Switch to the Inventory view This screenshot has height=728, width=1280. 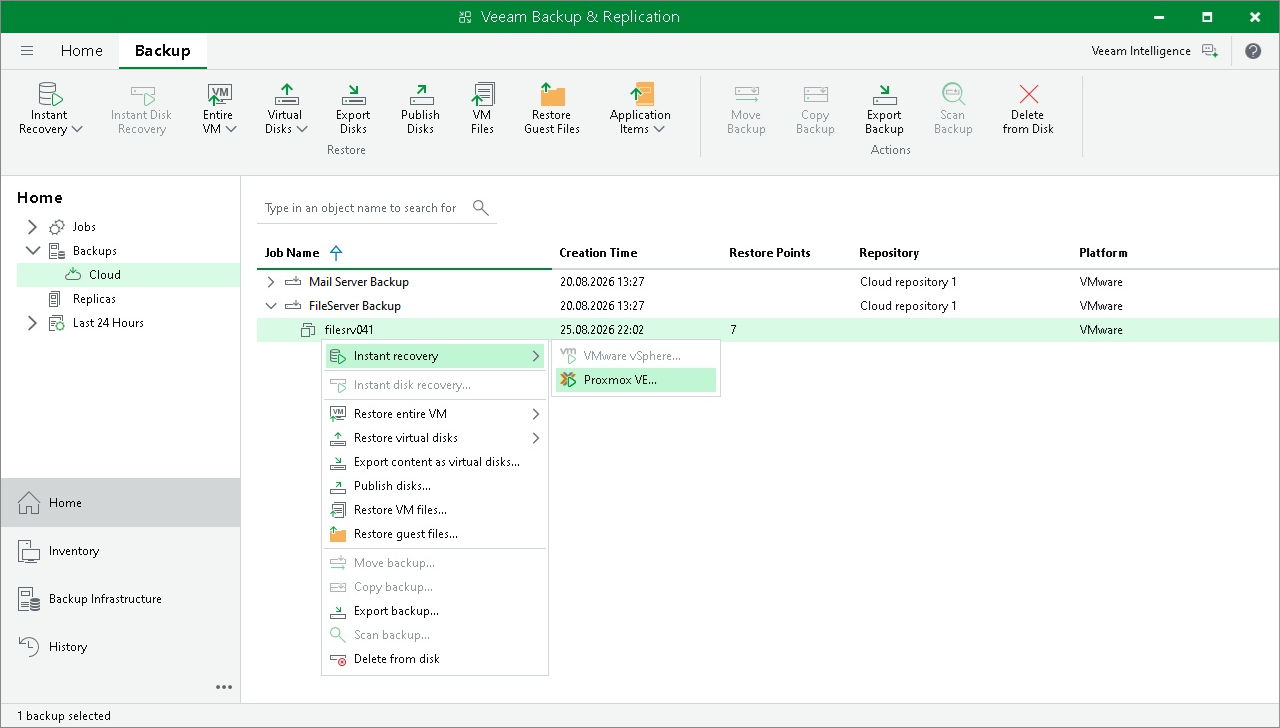[x=120, y=551]
